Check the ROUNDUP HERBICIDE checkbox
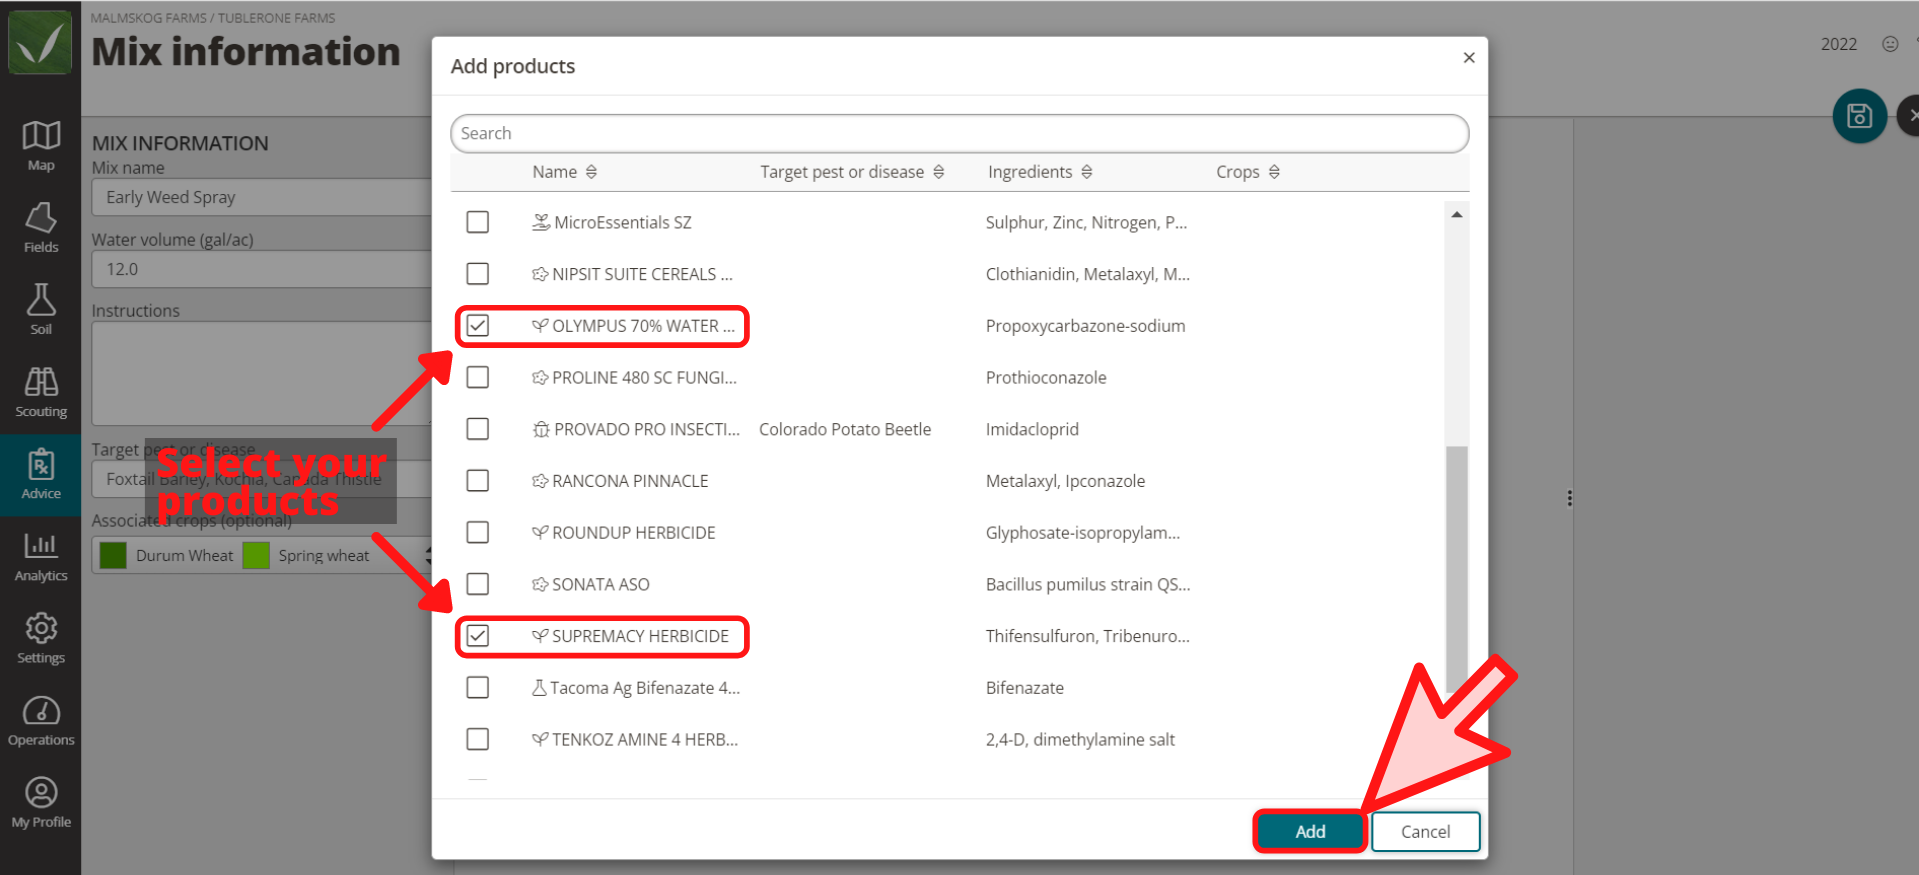The height and width of the screenshot is (875, 1919). [x=478, y=532]
